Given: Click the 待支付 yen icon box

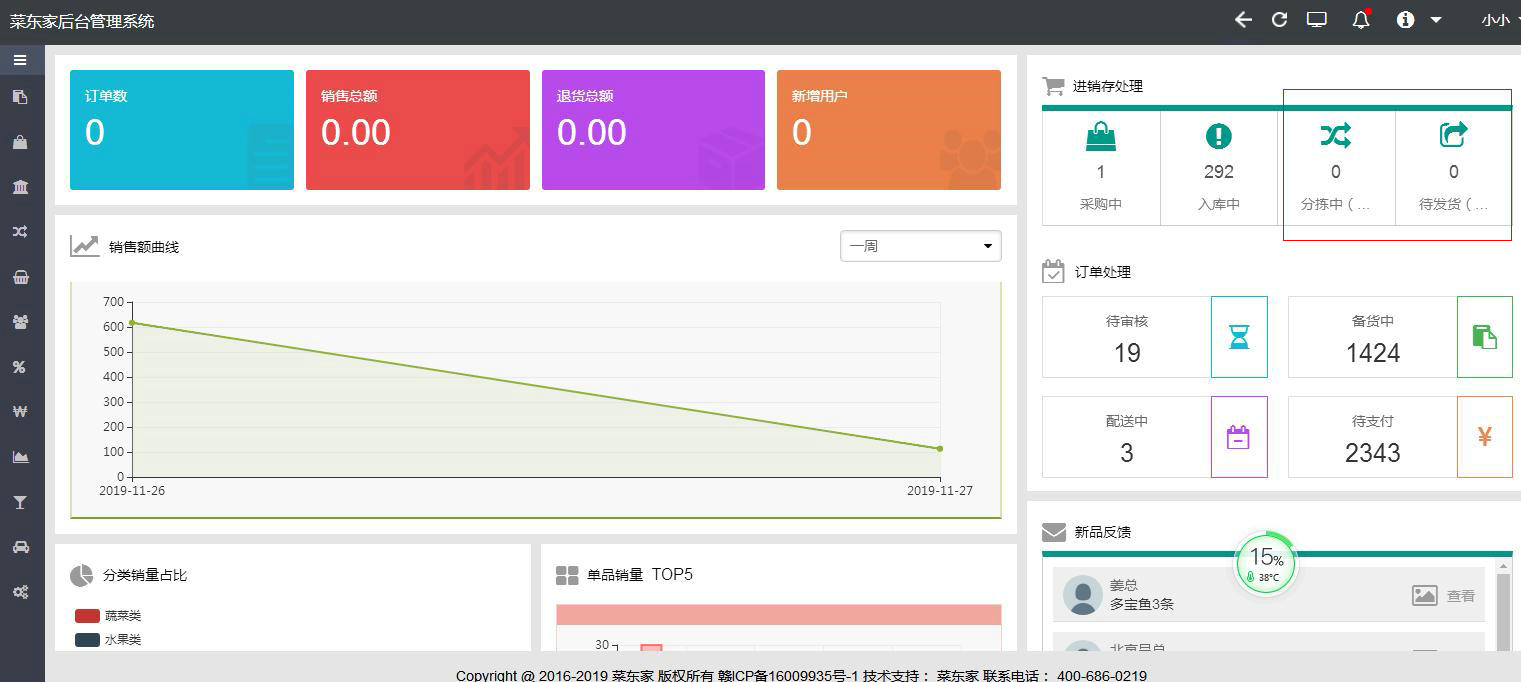Looking at the screenshot, I should [1484, 437].
